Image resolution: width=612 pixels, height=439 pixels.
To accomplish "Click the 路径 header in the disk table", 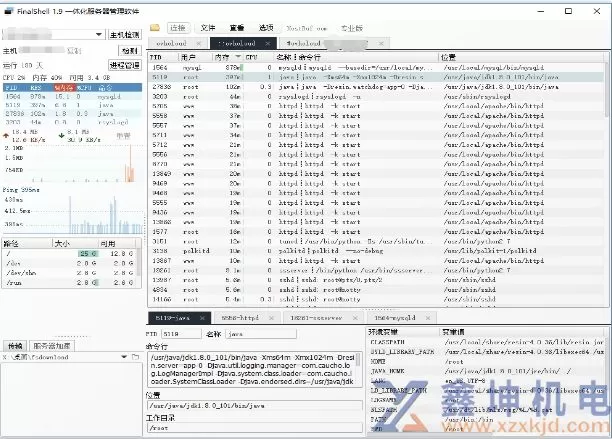I will click(27, 243).
